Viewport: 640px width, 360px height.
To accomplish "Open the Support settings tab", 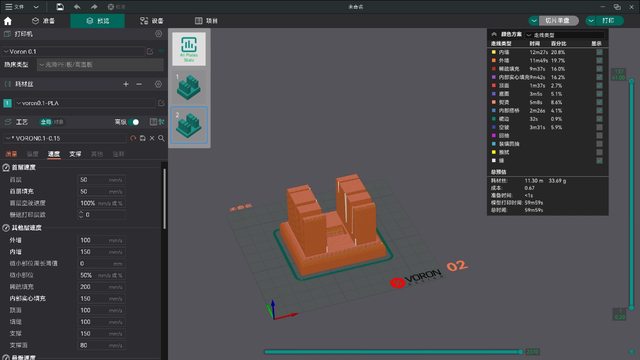I will [x=75, y=154].
